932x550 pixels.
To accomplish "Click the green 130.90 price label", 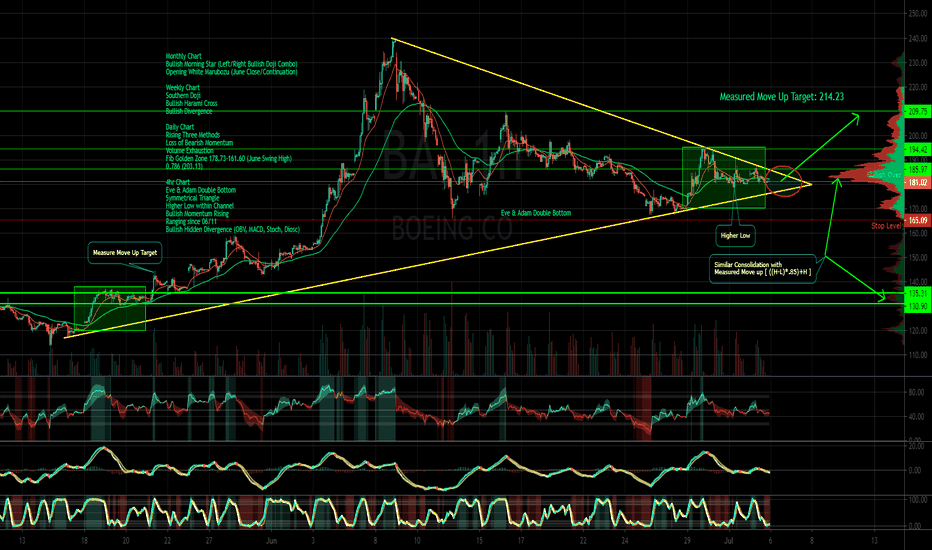I will (x=917, y=306).
